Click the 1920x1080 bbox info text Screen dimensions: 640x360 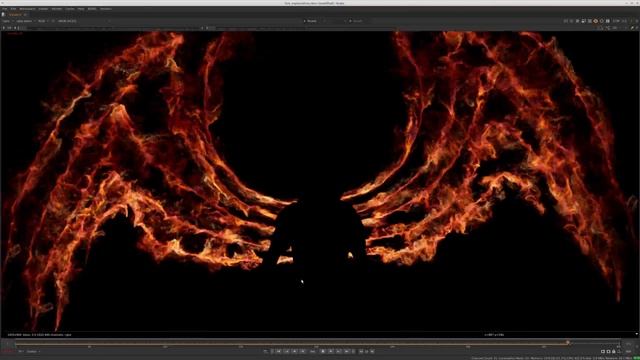pyautogui.click(x=40, y=335)
